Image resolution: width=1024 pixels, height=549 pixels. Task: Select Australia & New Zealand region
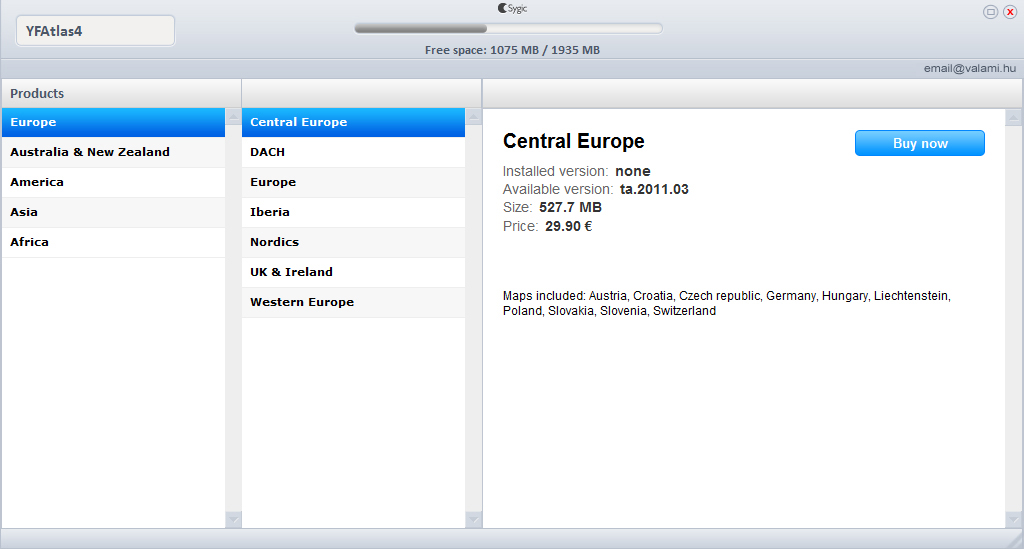[114, 152]
